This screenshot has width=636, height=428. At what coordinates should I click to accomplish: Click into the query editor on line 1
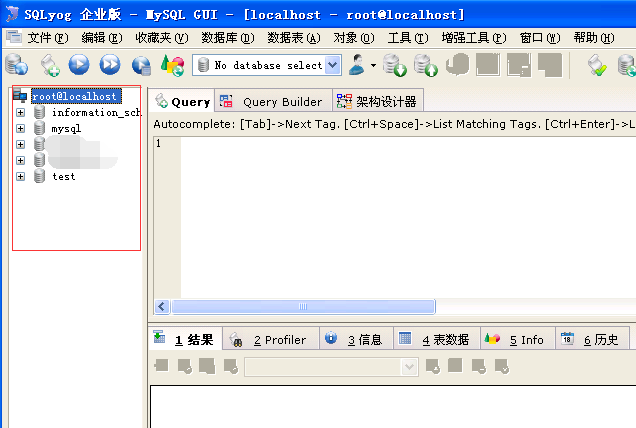tap(406, 143)
